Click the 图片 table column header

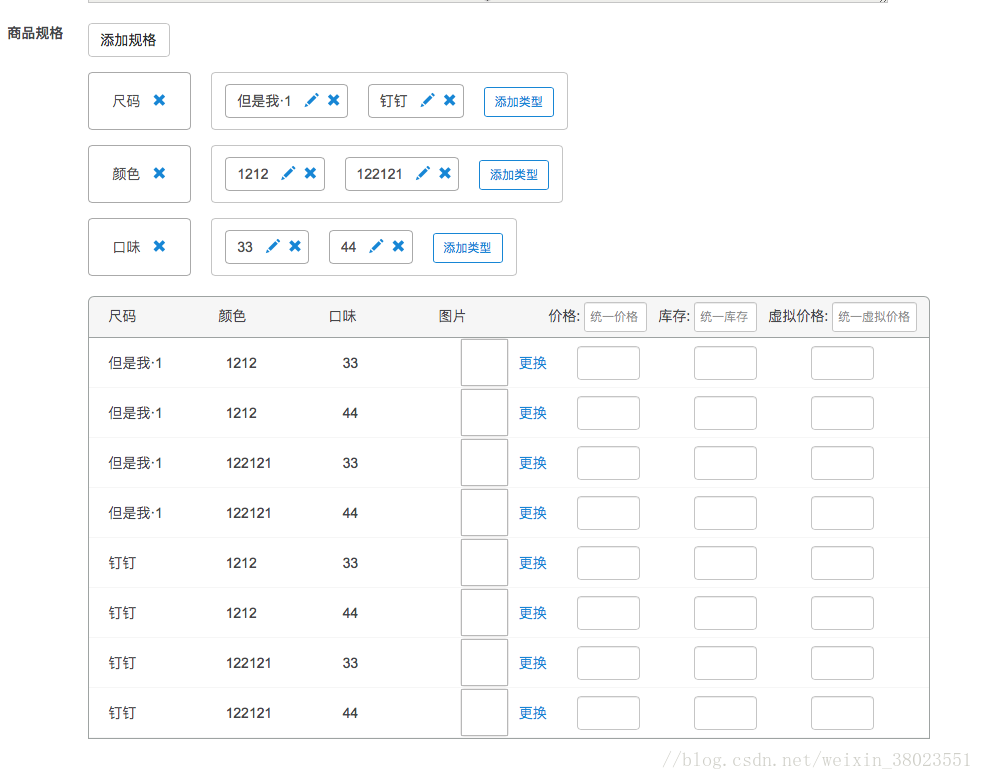452,316
